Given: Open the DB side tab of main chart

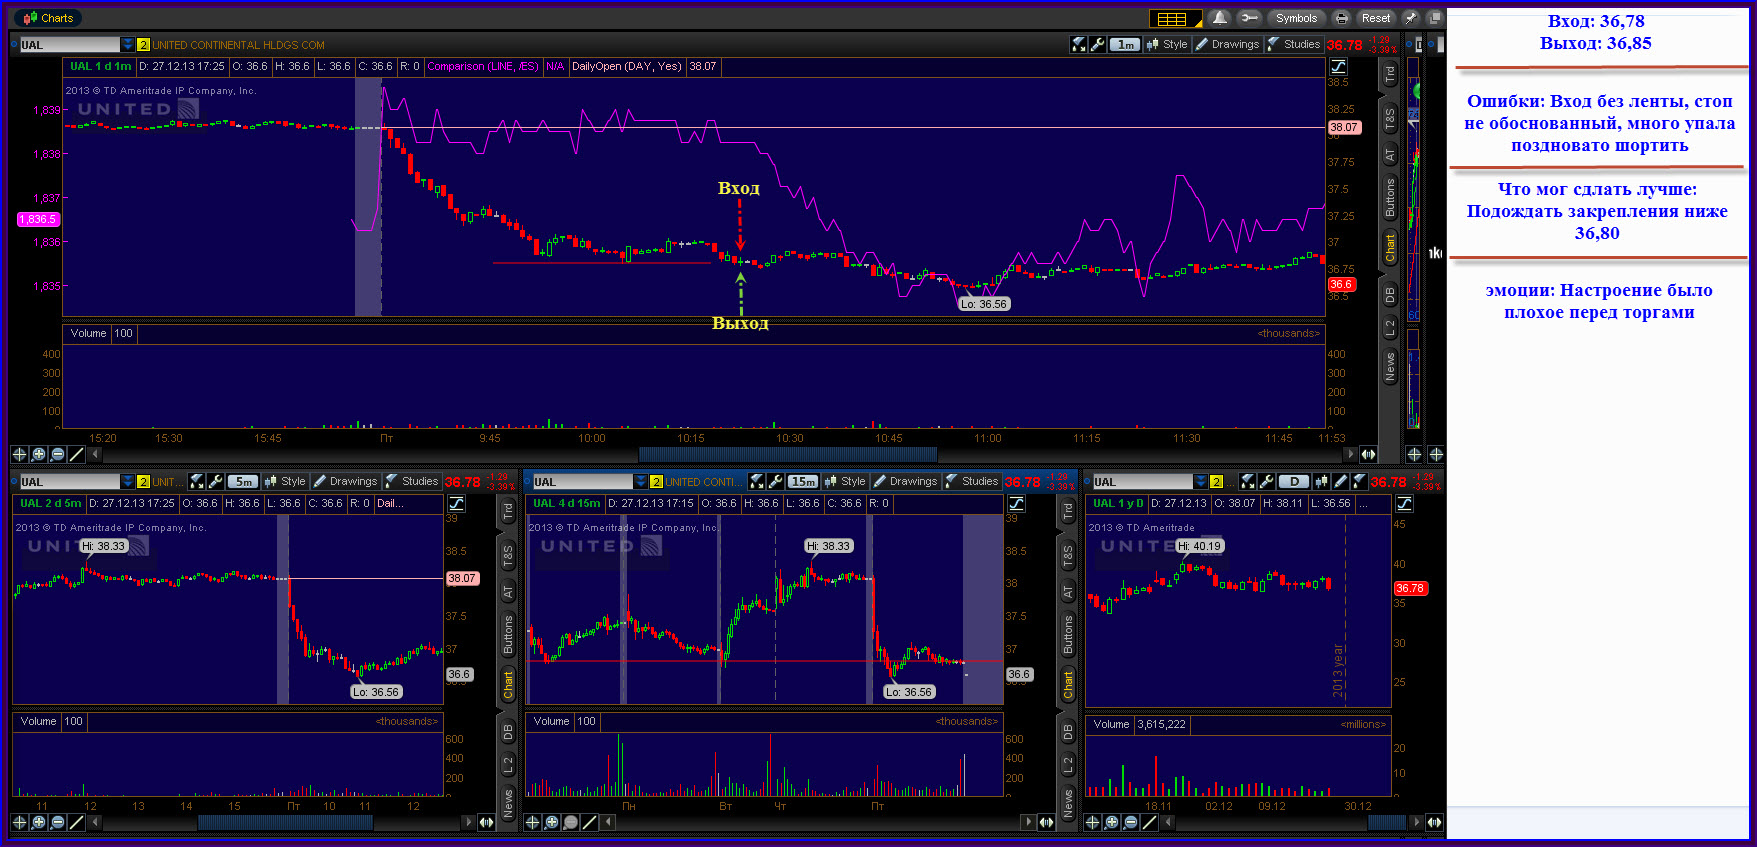Looking at the screenshot, I should coord(1390,295).
